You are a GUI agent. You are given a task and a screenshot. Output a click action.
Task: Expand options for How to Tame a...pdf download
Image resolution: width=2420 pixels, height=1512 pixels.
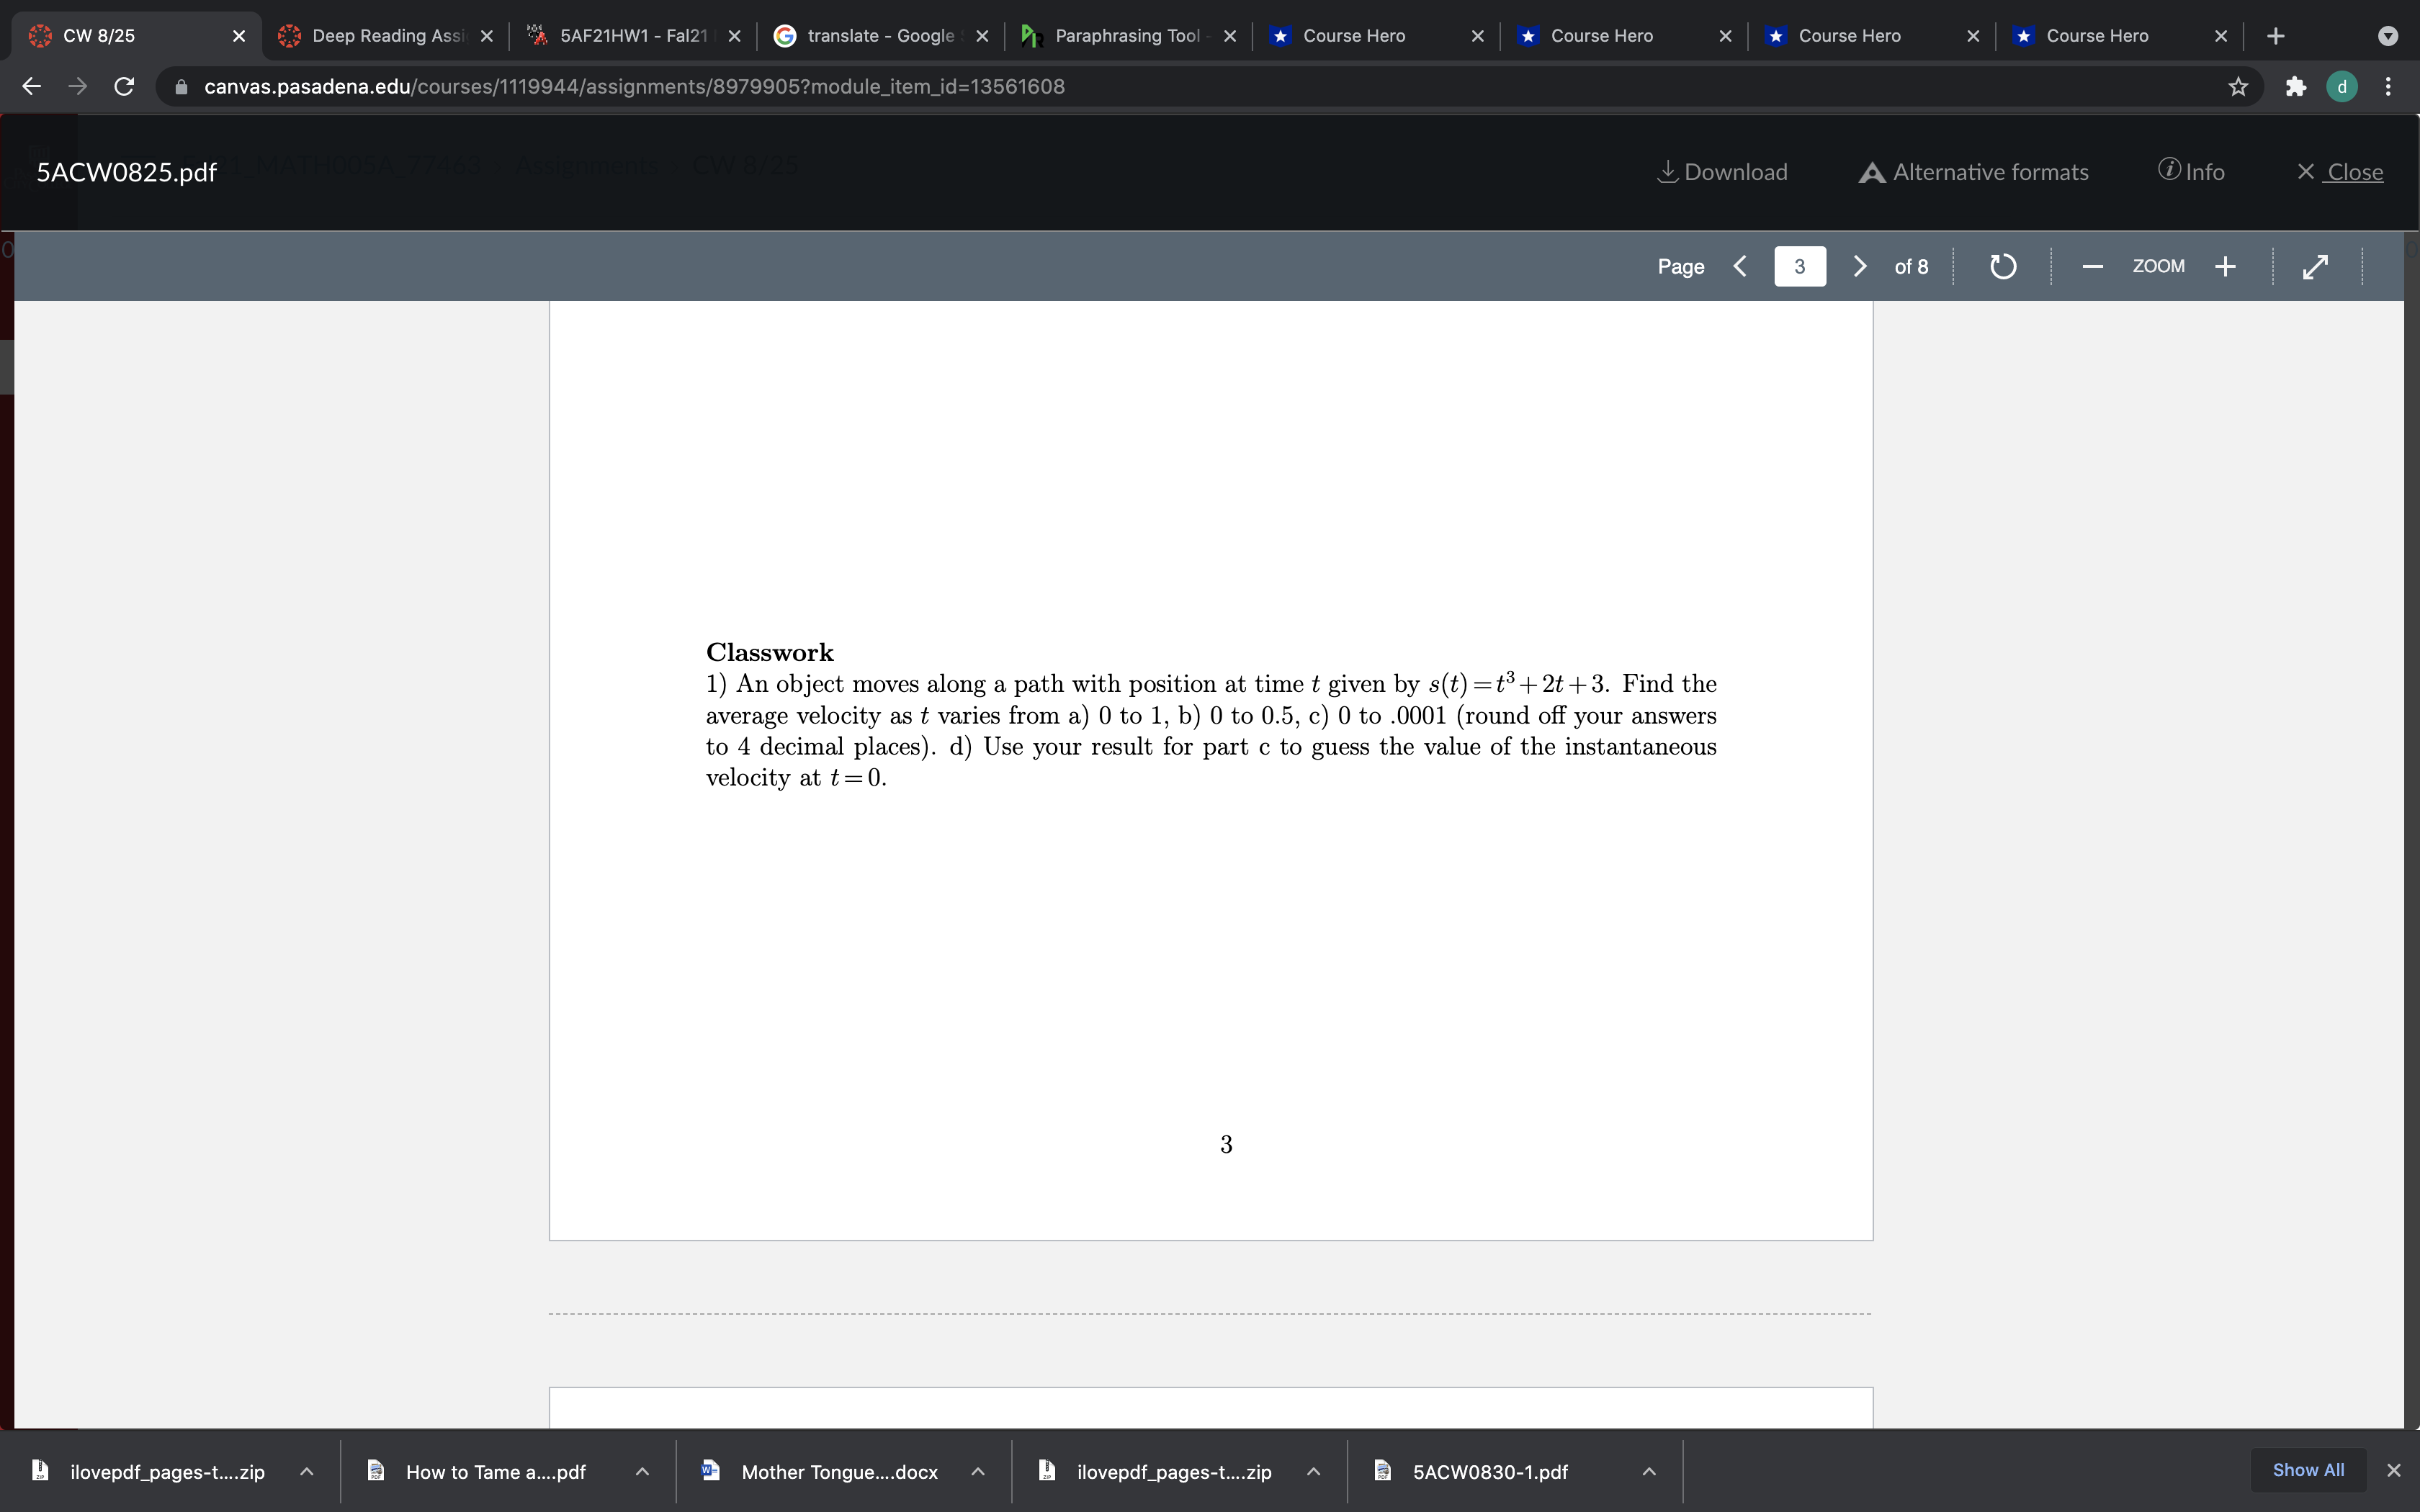point(643,1471)
